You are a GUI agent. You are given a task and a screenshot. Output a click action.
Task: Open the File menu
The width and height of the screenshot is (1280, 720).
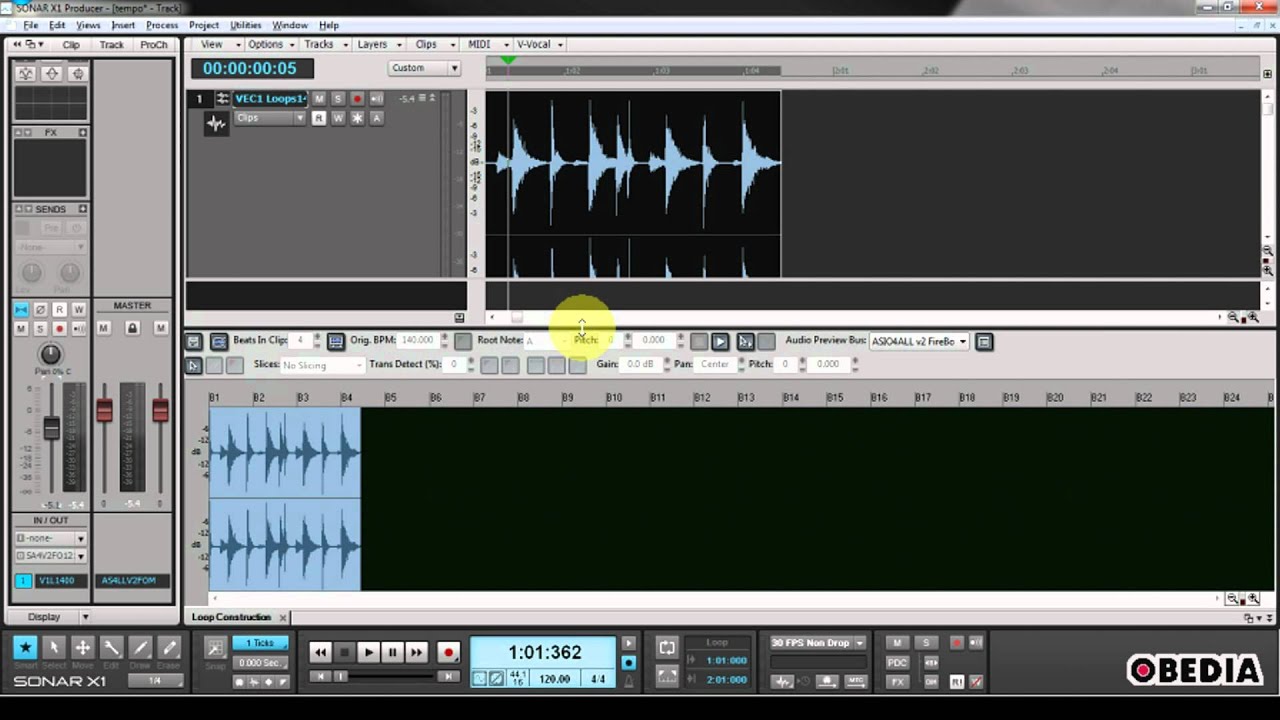(x=30, y=25)
